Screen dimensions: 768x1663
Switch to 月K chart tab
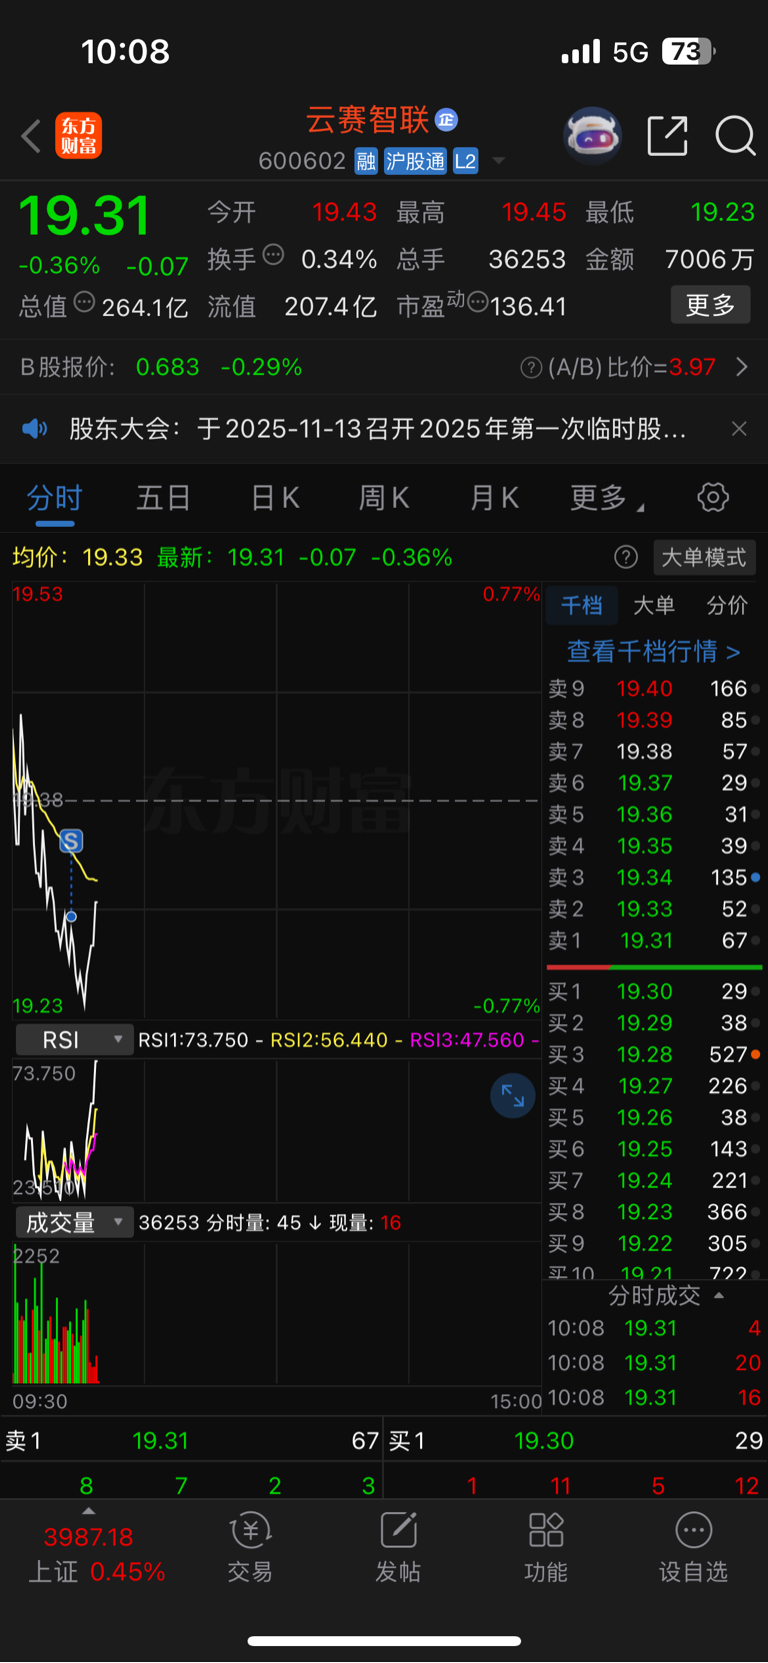(x=494, y=498)
